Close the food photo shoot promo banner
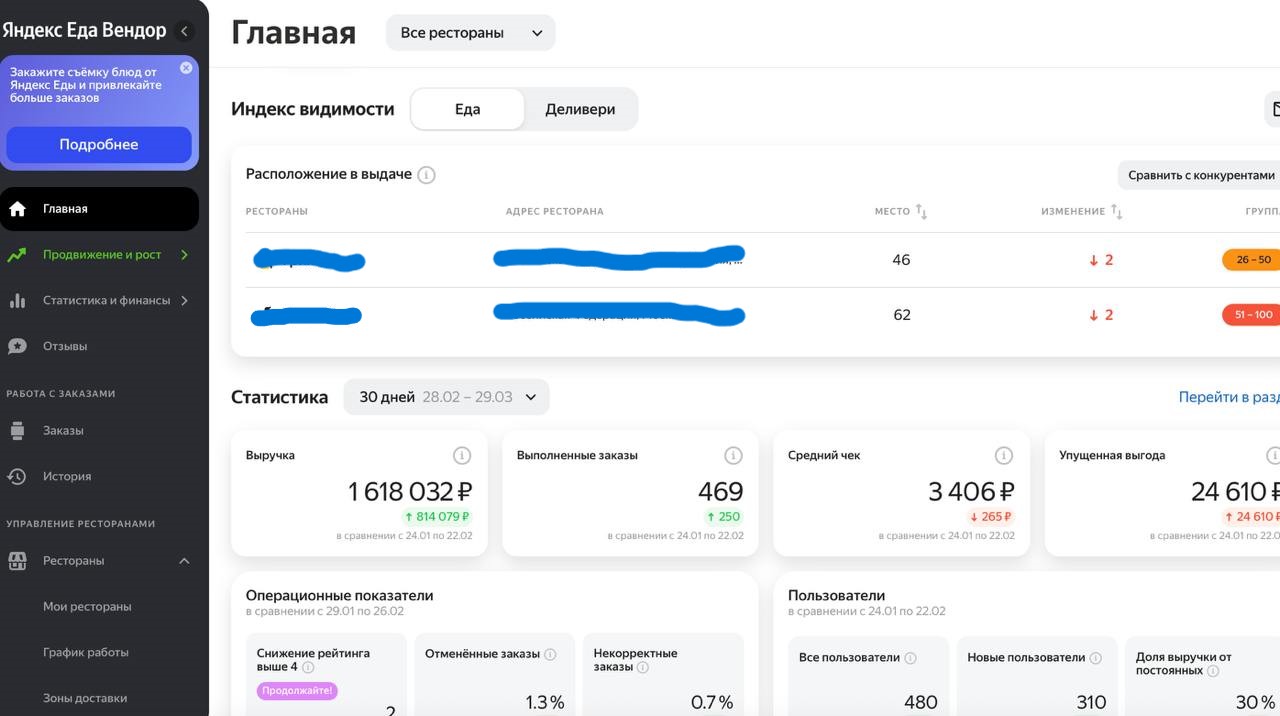This screenshot has width=1280, height=716. pos(186,68)
